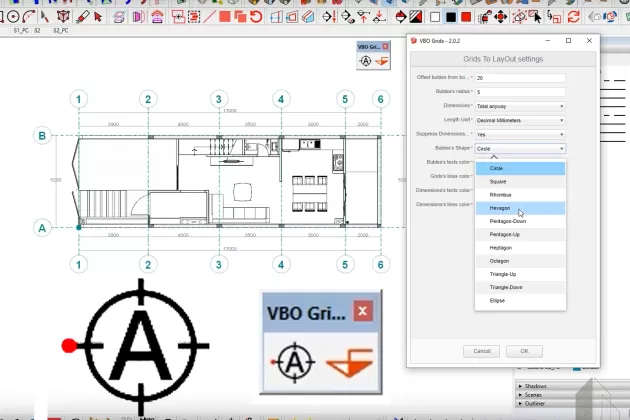Select the red arc tool icon
Viewport: 630px width, 420px height.
point(28,17)
